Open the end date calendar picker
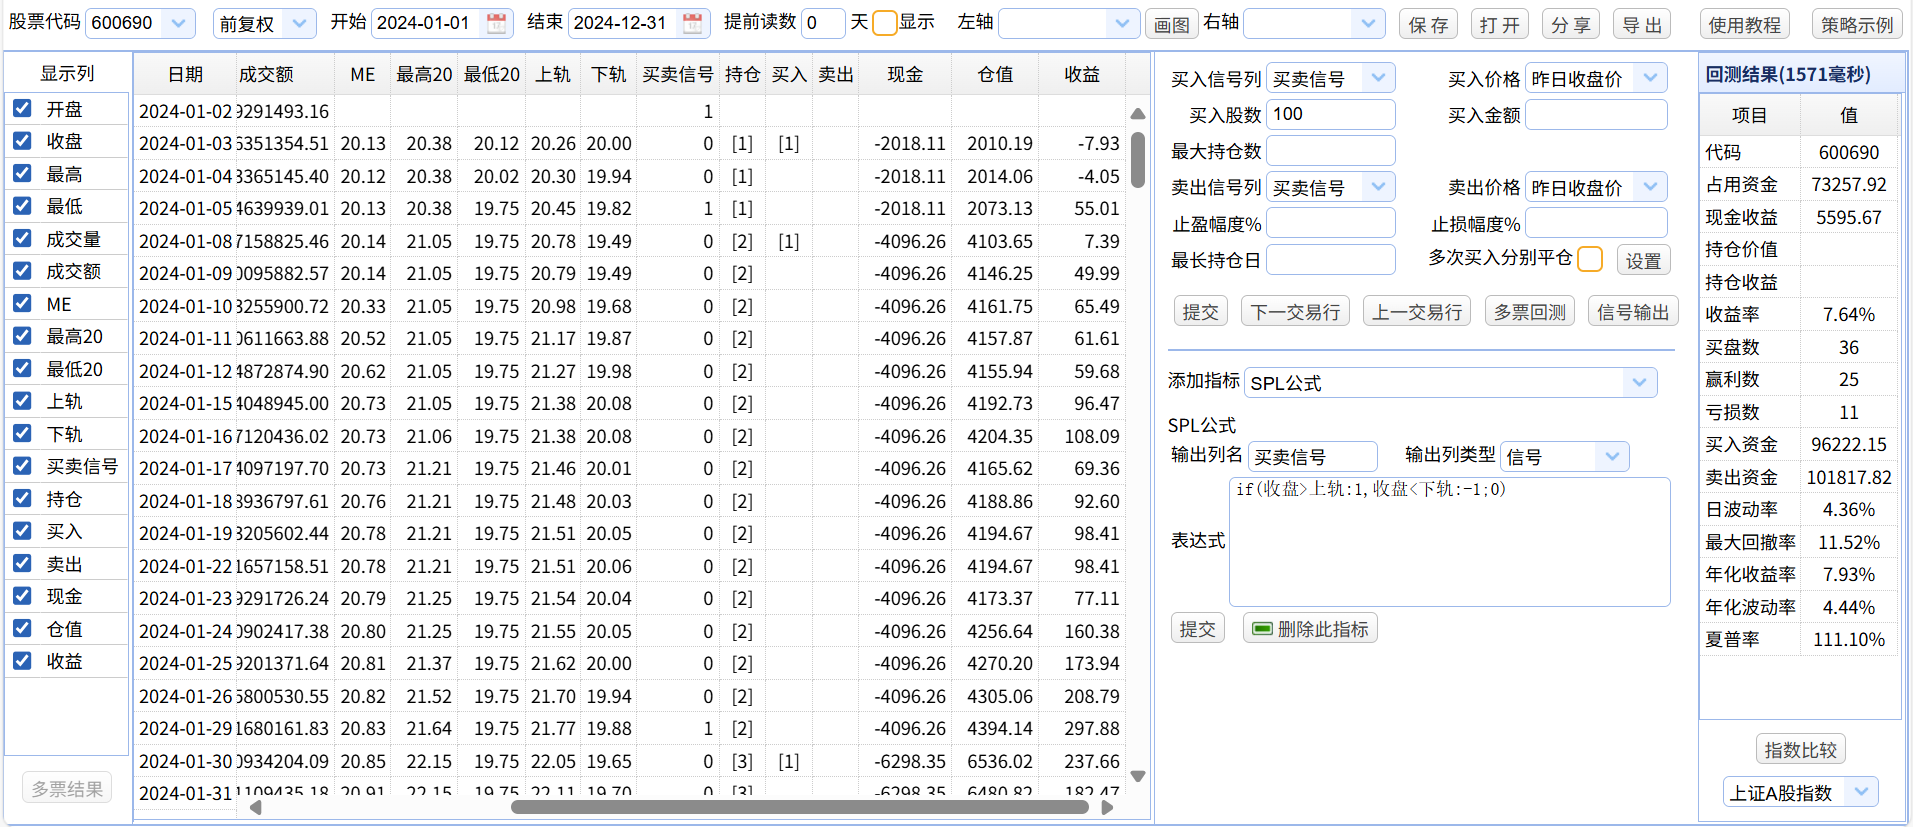The image size is (1913, 827). coord(692,23)
